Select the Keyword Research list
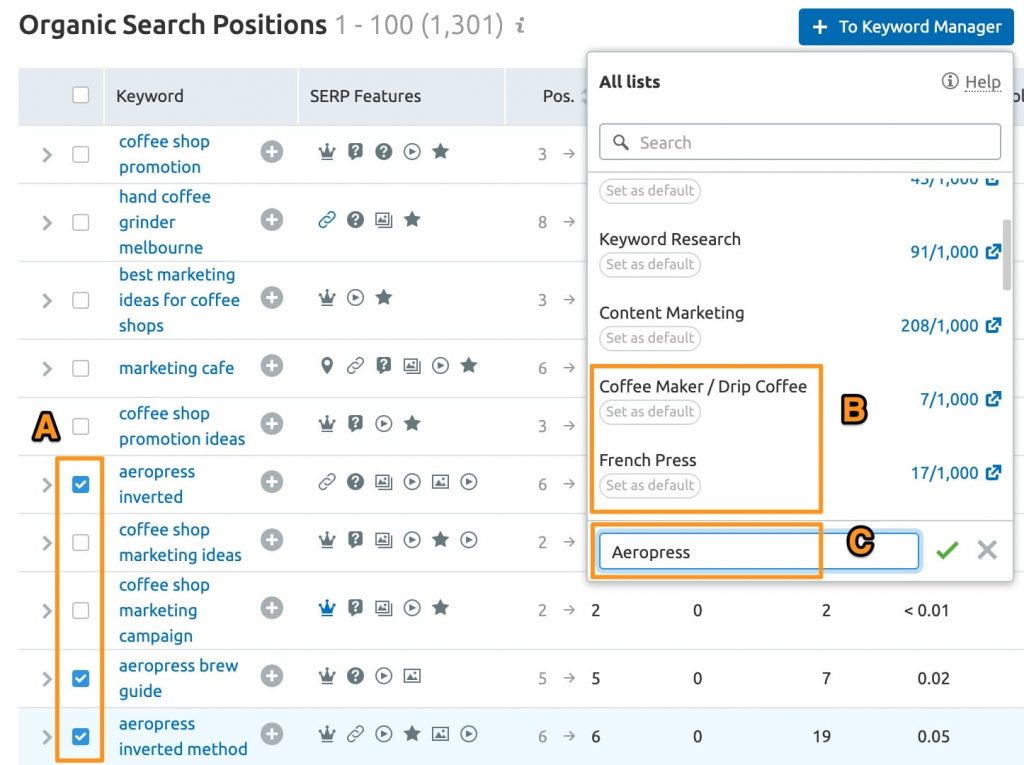The image size is (1024, 765). 669,239
